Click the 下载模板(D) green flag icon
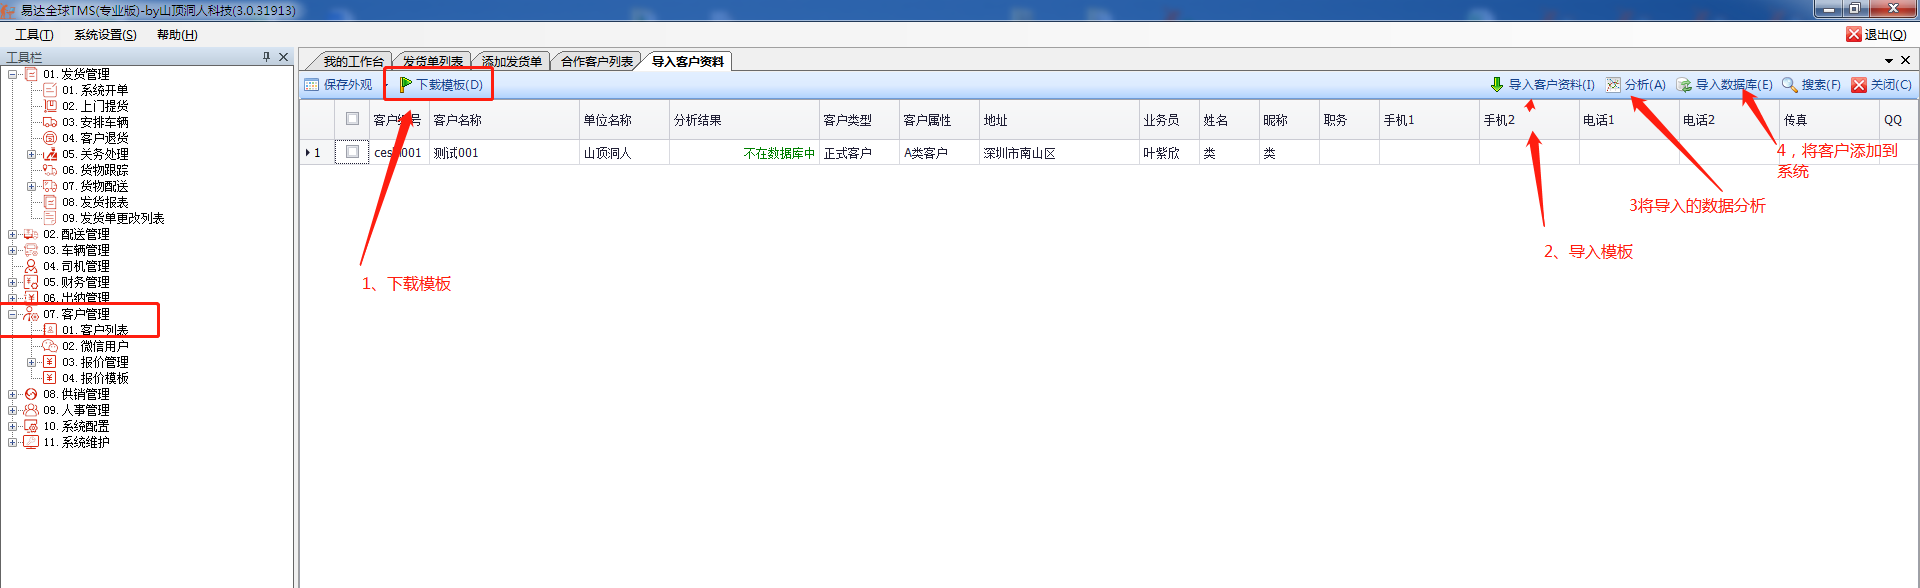 [405, 85]
